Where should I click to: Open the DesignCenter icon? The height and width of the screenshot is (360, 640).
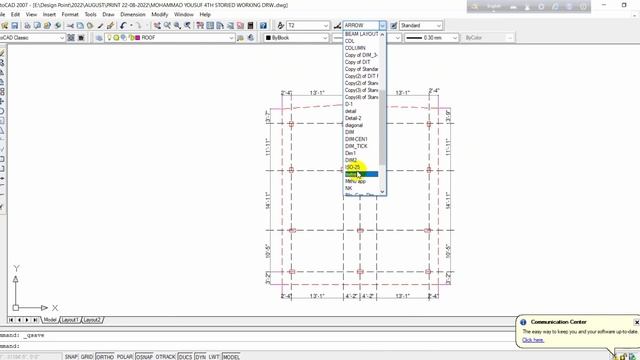(x=210, y=26)
